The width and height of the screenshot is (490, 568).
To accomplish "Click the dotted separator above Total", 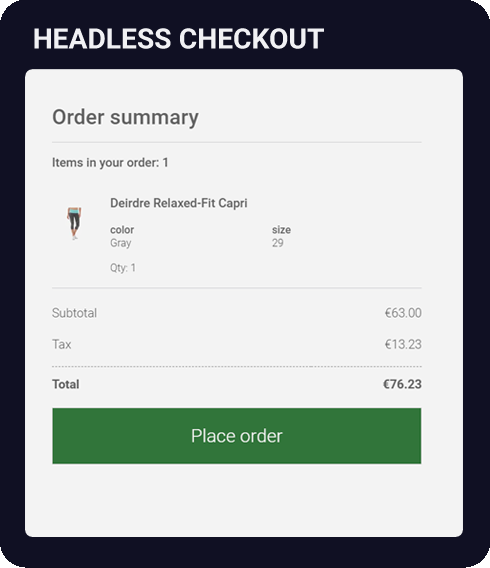I will [237, 367].
